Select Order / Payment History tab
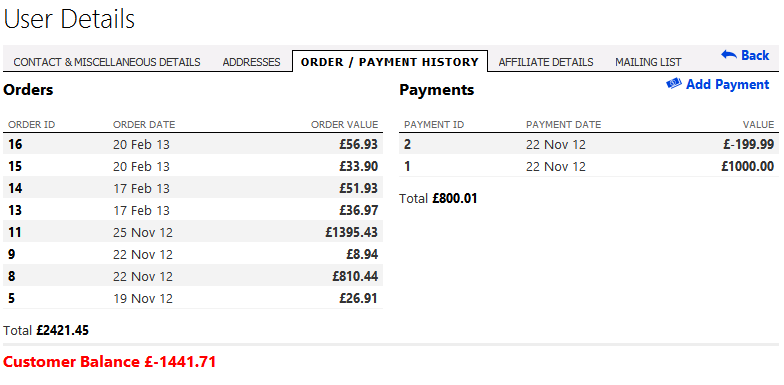The image size is (784, 385). pos(390,62)
